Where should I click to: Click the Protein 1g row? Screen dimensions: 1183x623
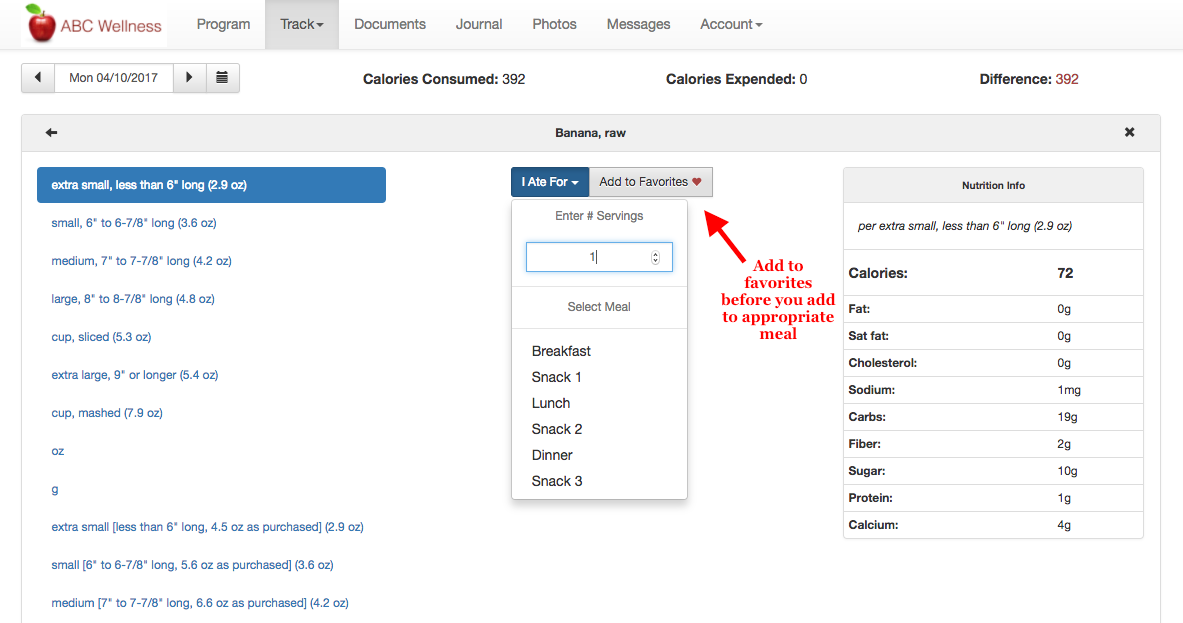click(993, 498)
